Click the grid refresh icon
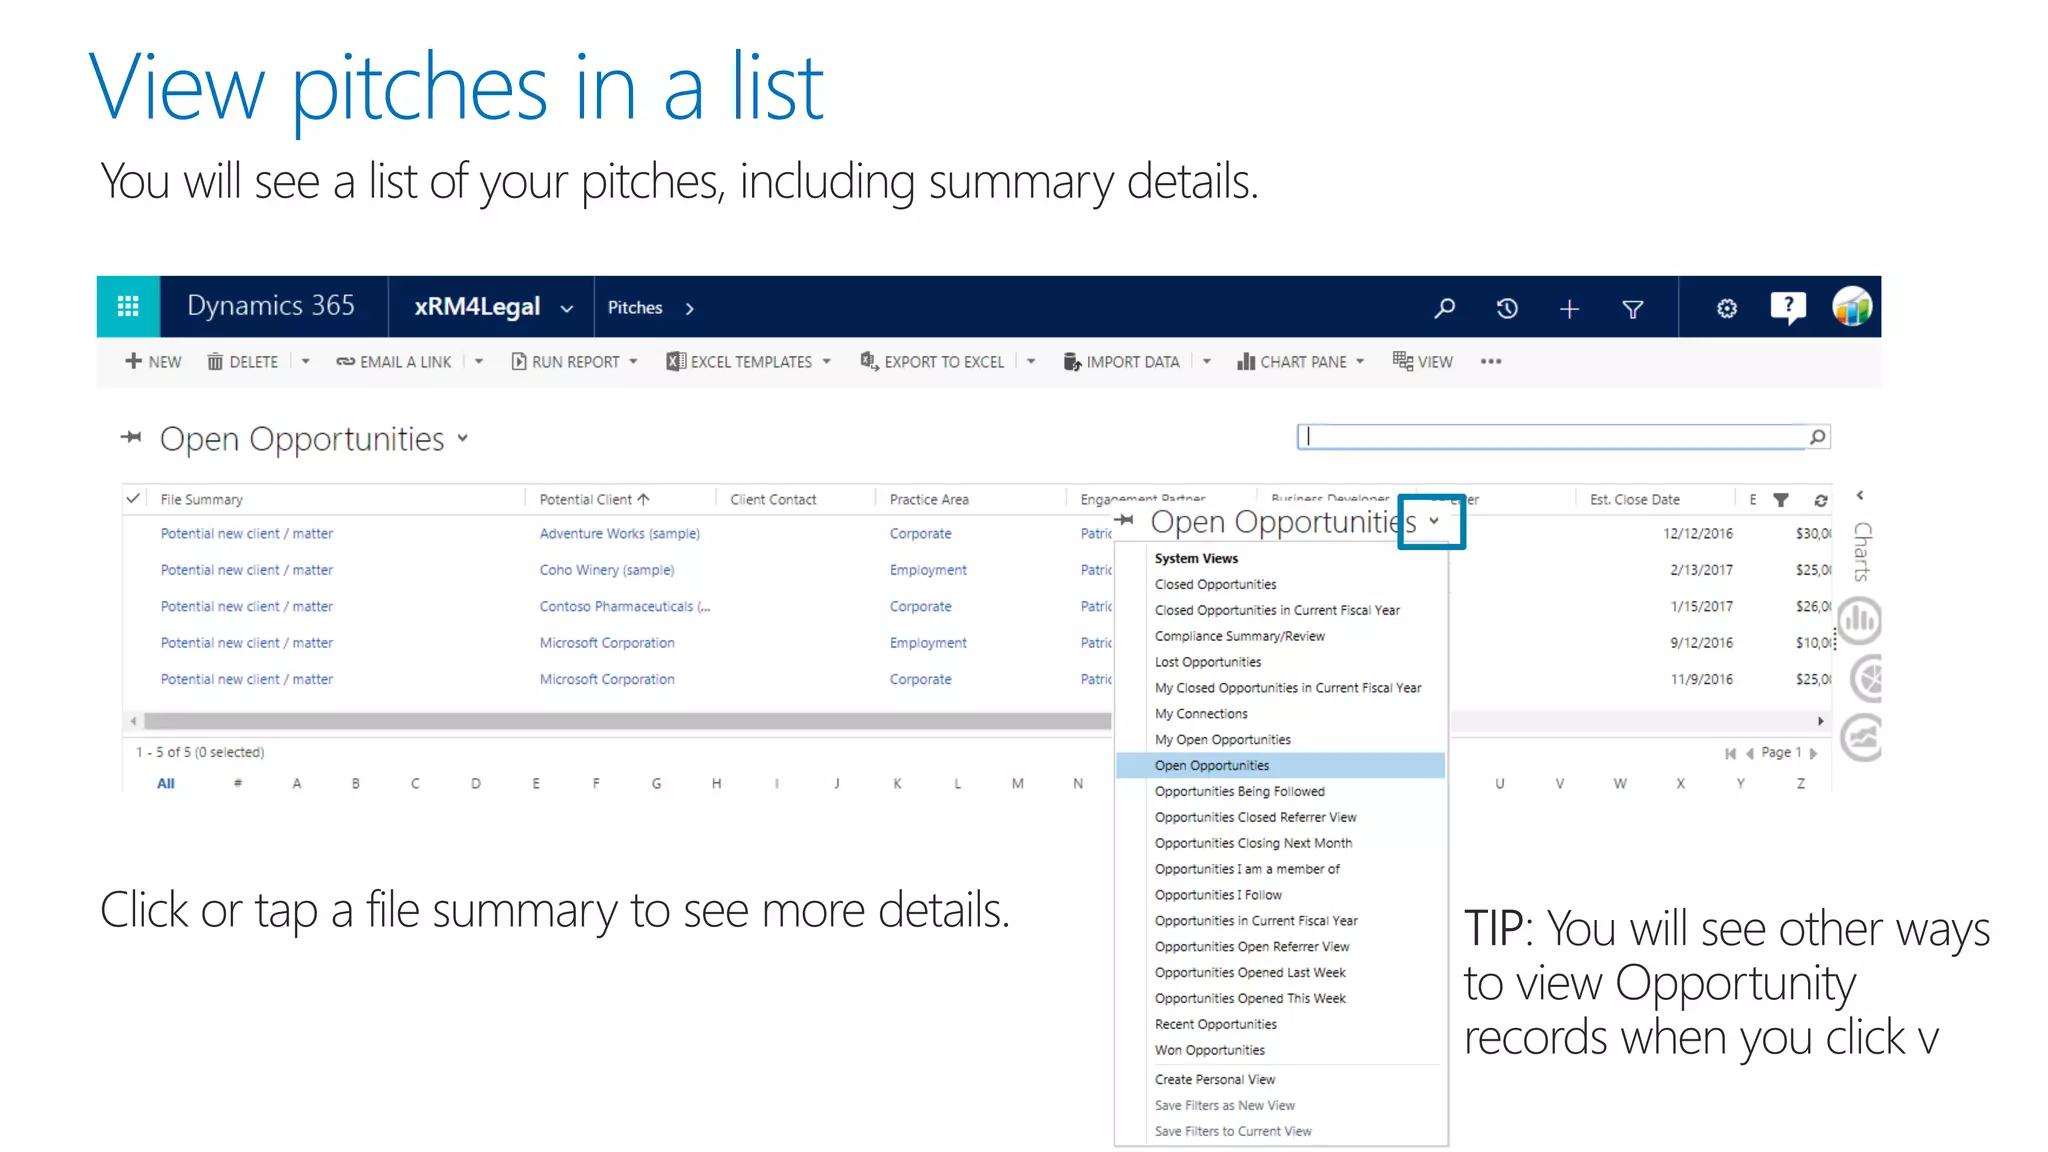Image resolution: width=2048 pixels, height=1152 pixels. (x=1821, y=500)
